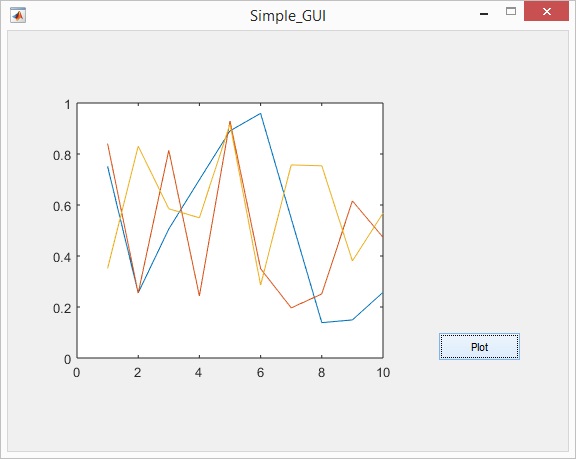Click the red line's peak at x=3
Image resolution: width=576 pixels, height=459 pixels.
pos(169,151)
